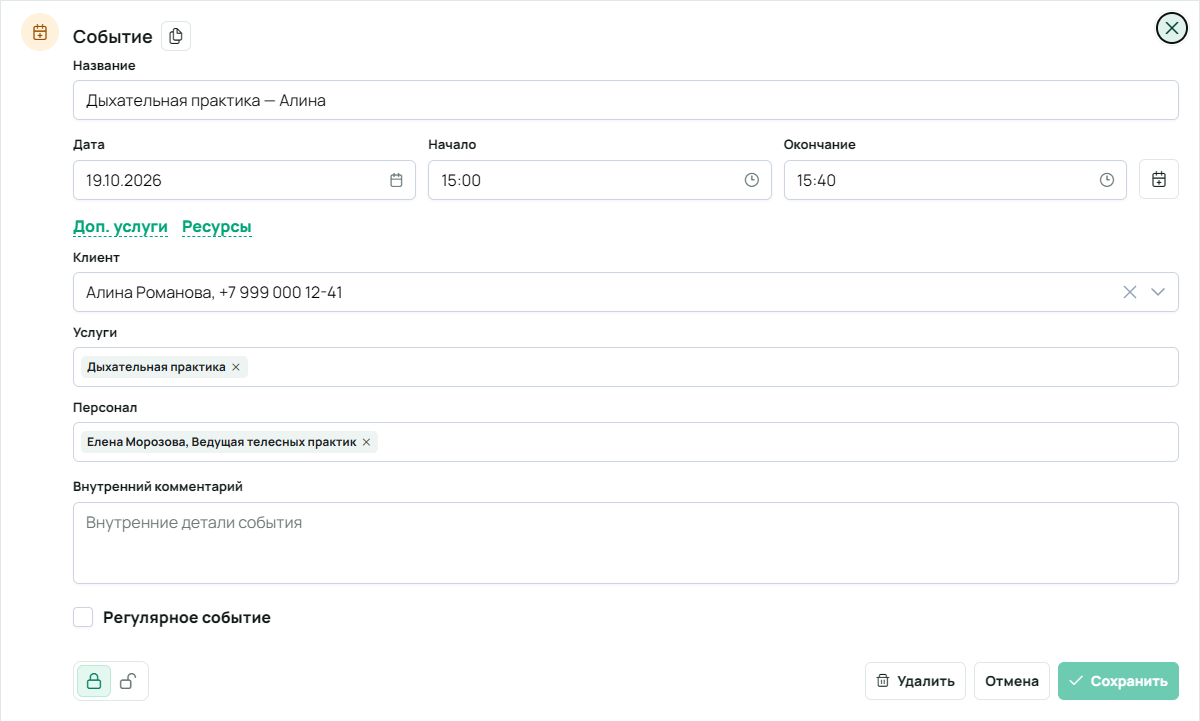The image size is (1200, 721).
Task: Delete the event with Удалить
Action: (915, 681)
